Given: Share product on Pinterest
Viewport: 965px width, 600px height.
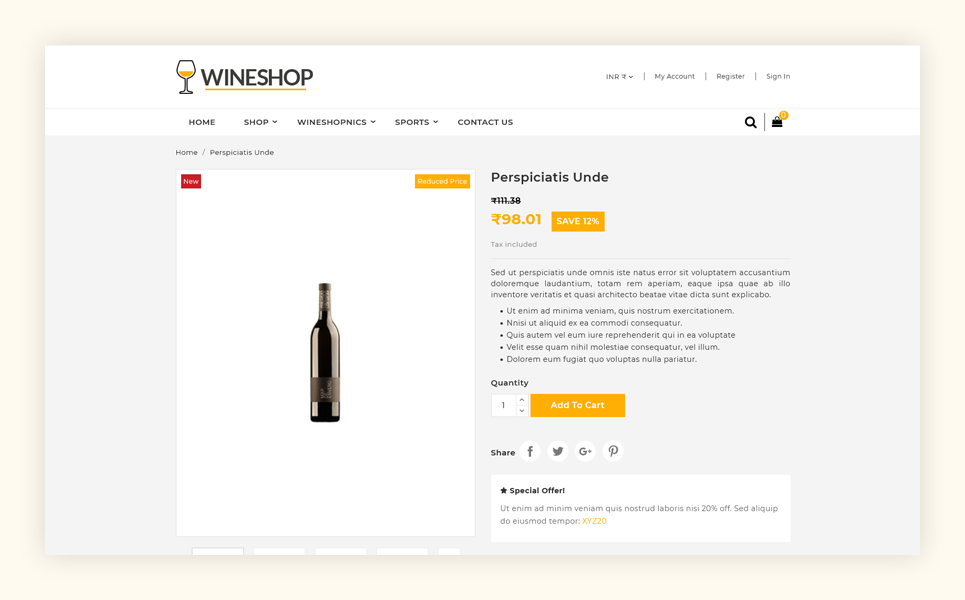Looking at the screenshot, I should click(613, 451).
